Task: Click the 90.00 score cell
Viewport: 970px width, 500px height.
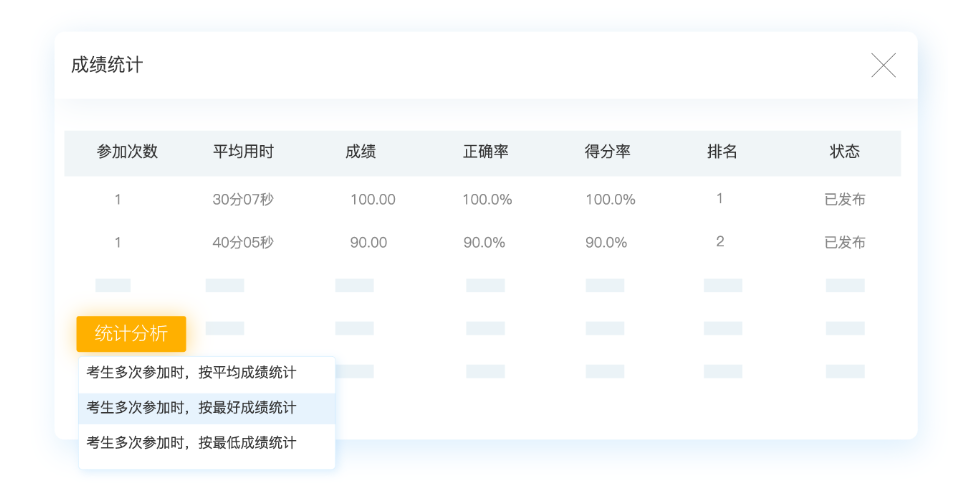Action: tap(368, 242)
